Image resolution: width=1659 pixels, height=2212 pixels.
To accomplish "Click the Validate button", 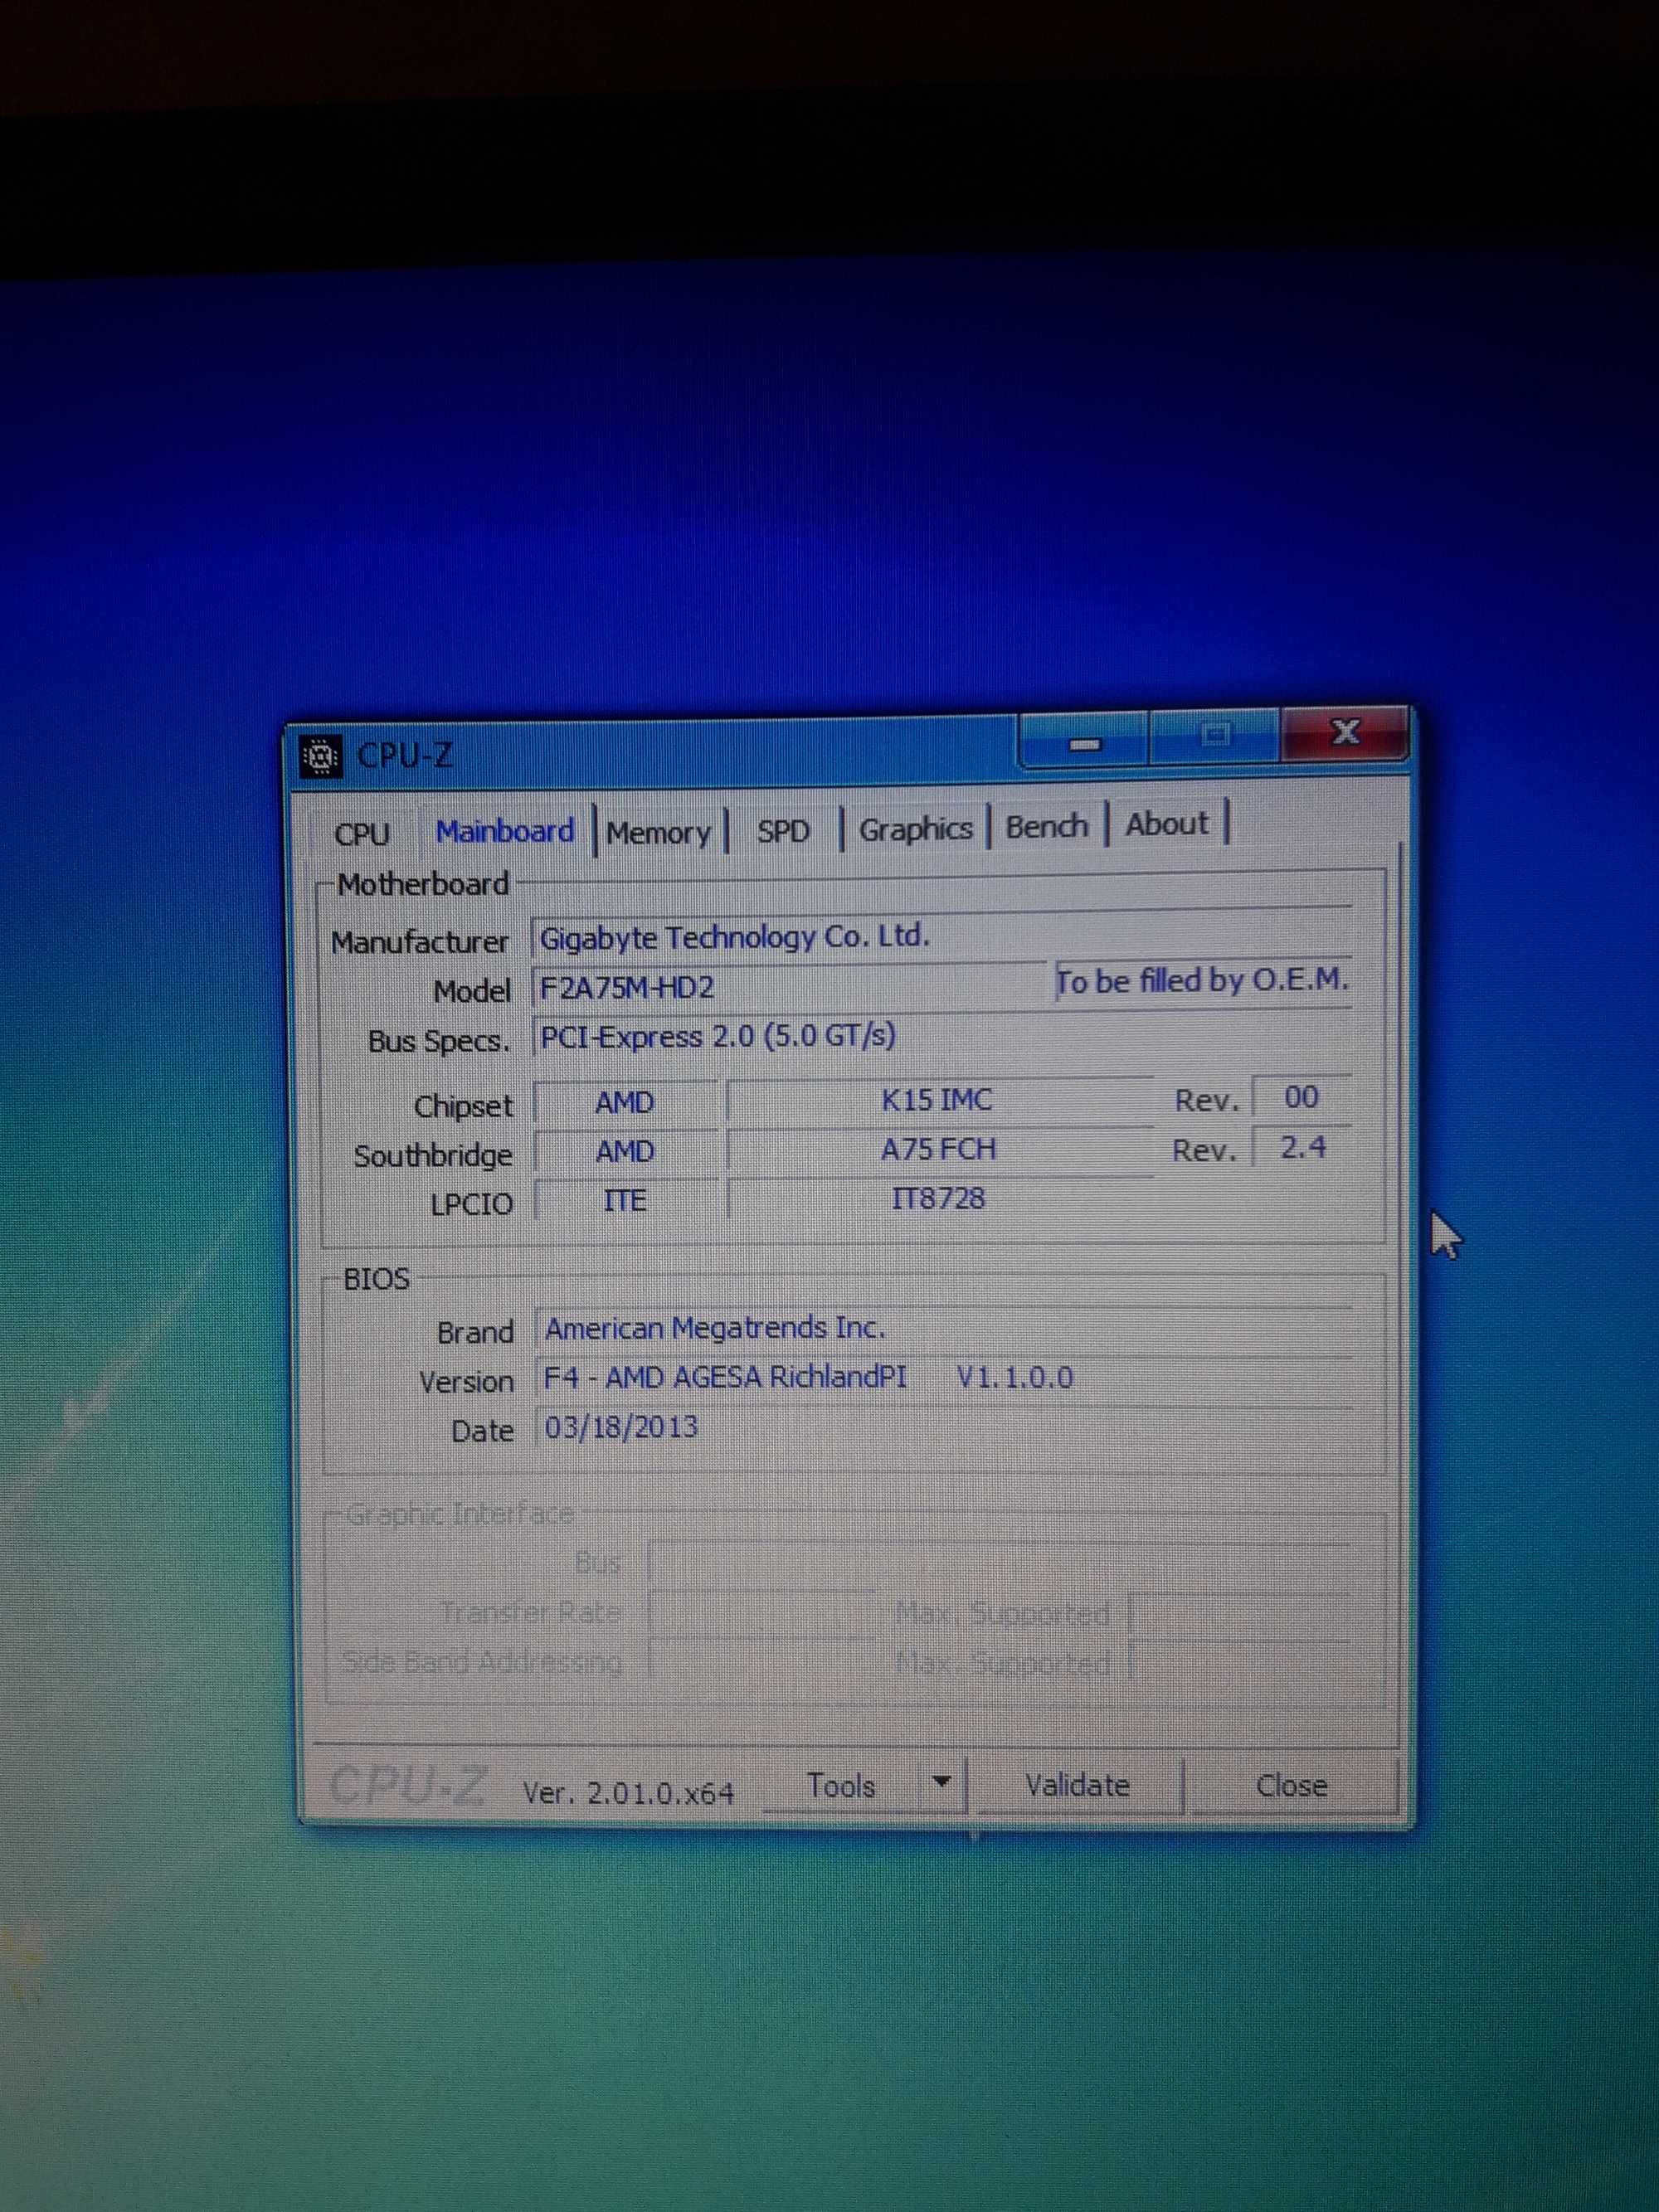I will tap(1078, 1785).
